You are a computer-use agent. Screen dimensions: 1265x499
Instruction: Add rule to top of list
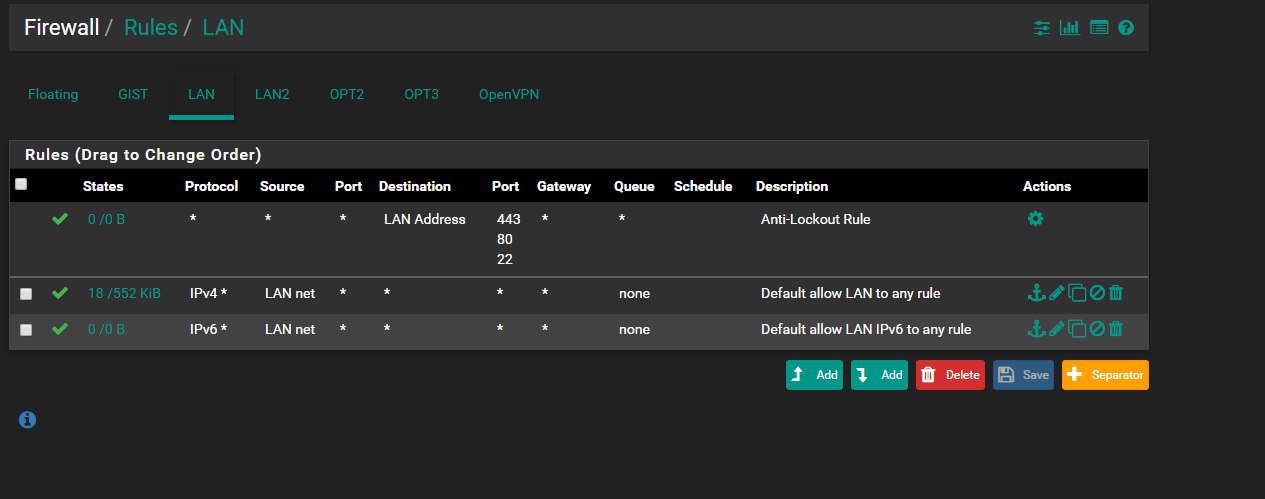[x=814, y=375]
